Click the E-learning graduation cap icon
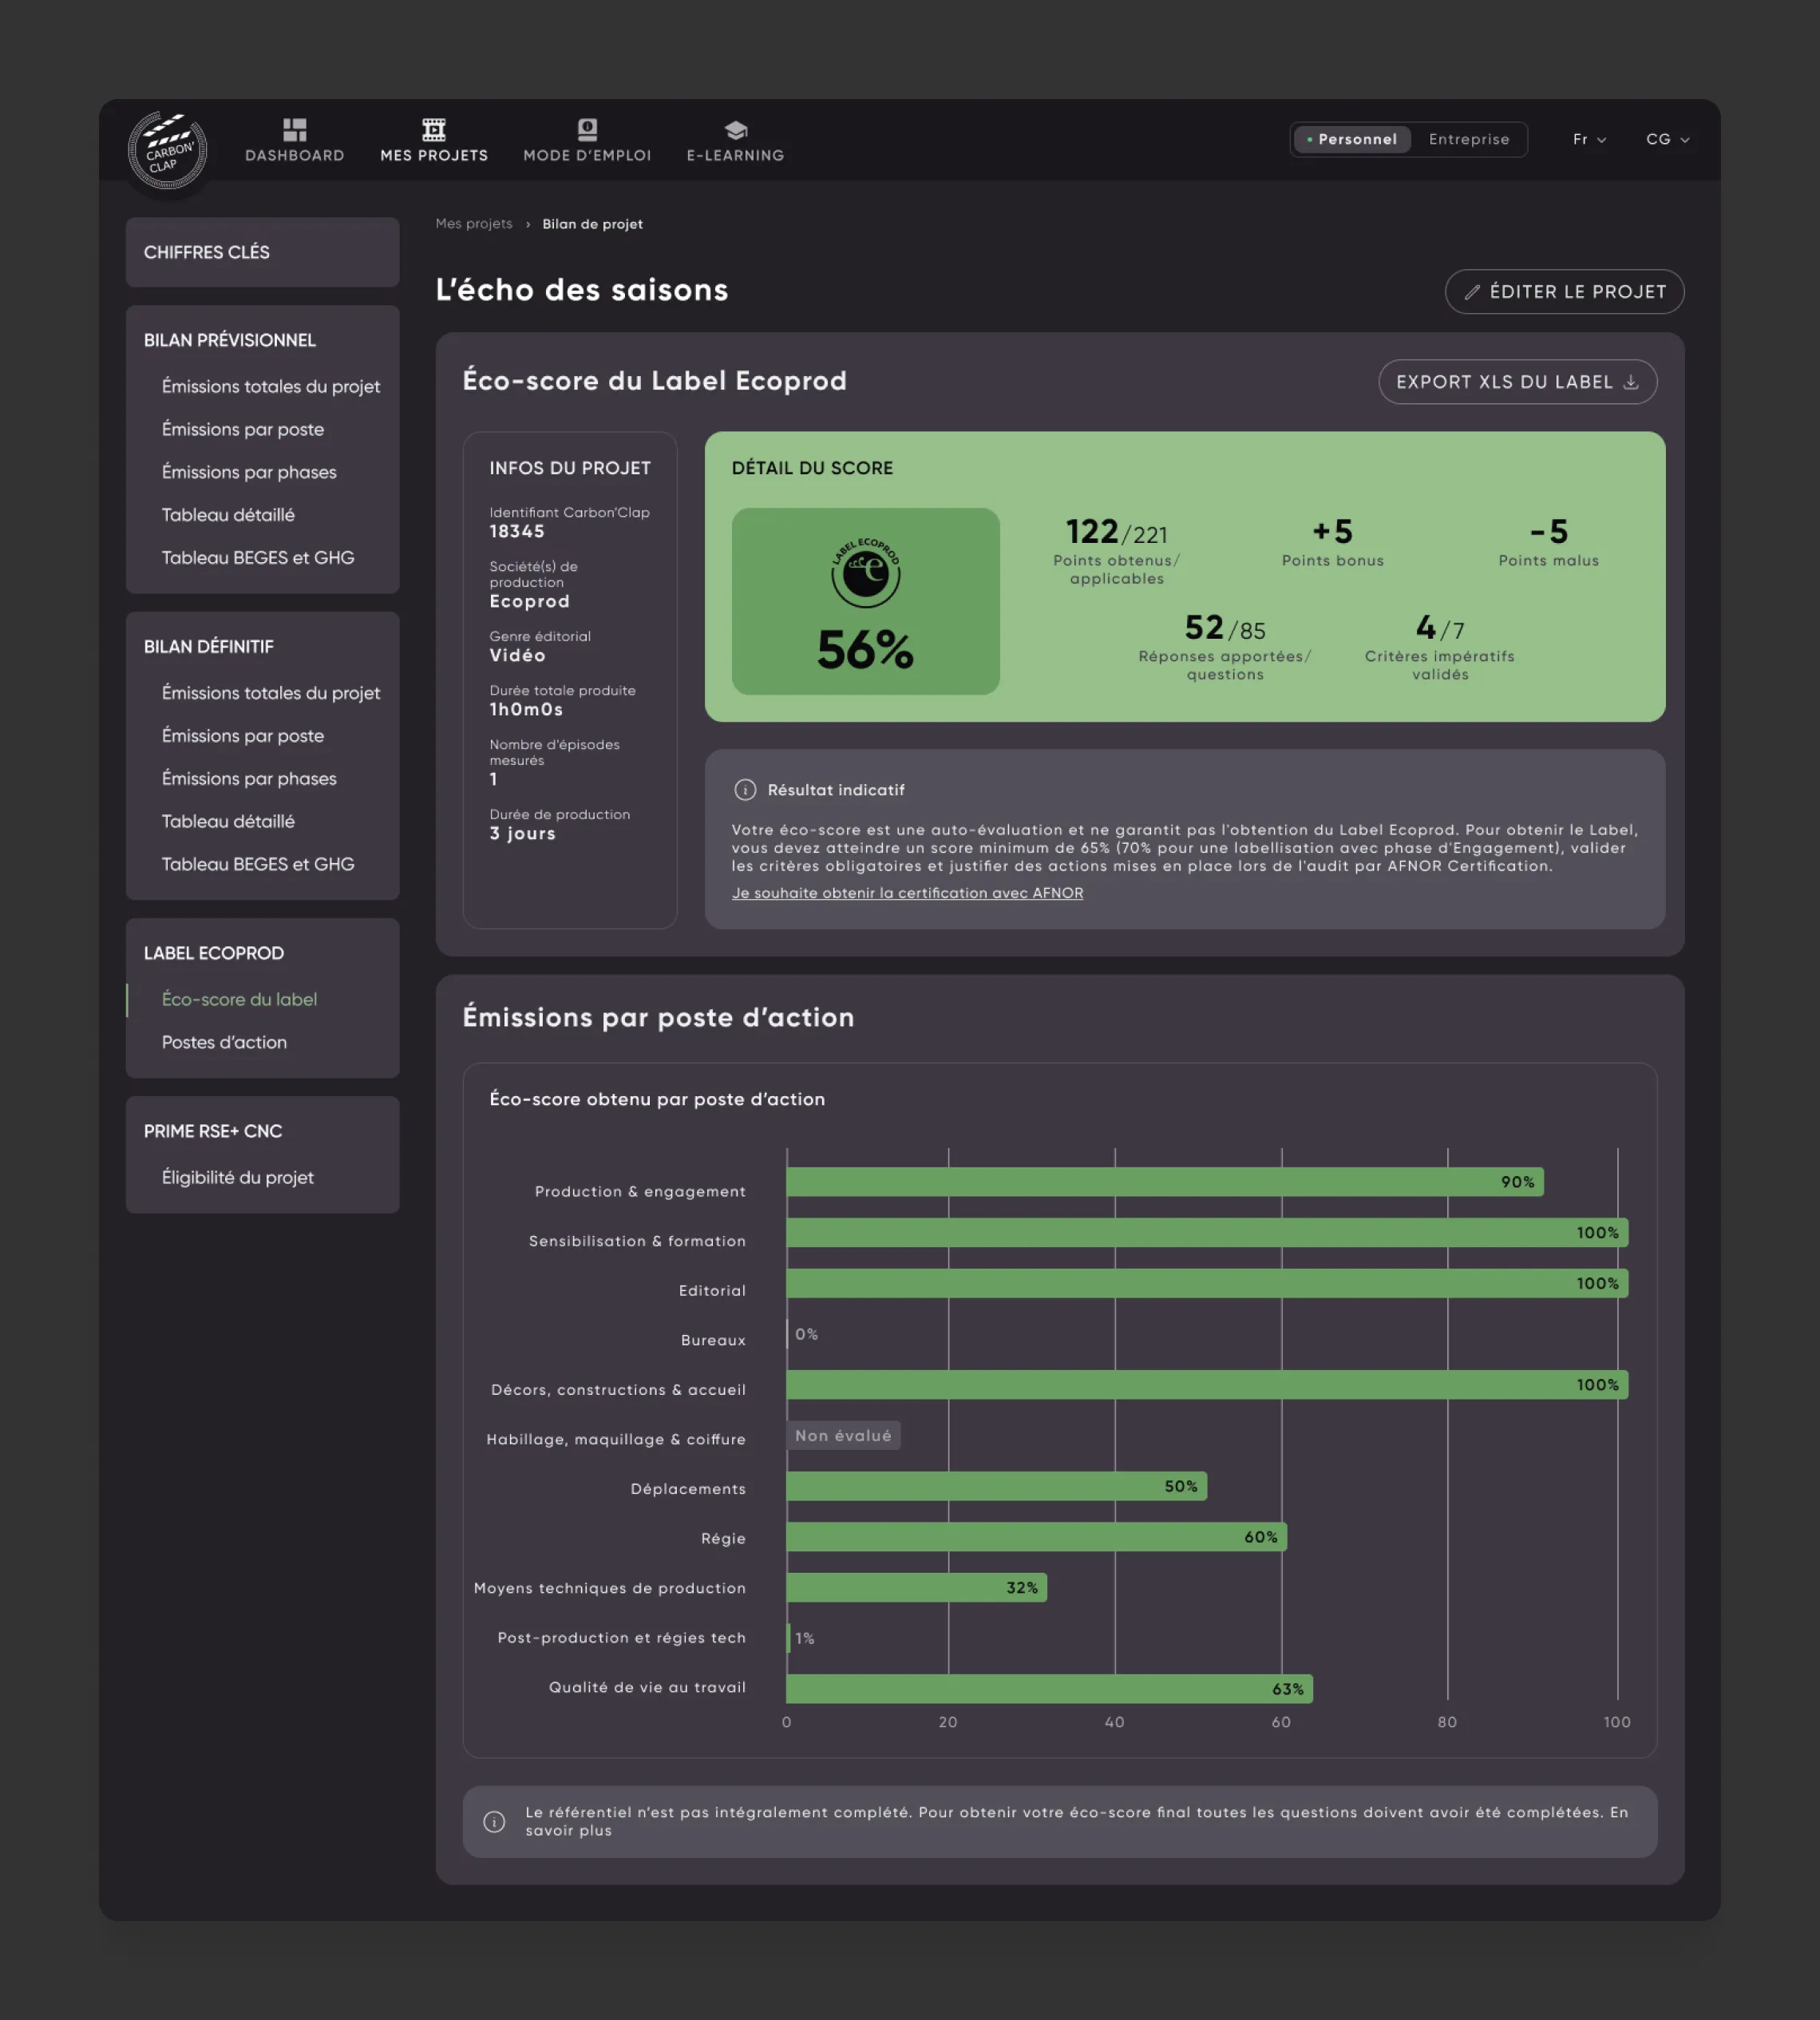This screenshot has width=1820, height=2020. click(x=735, y=130)
